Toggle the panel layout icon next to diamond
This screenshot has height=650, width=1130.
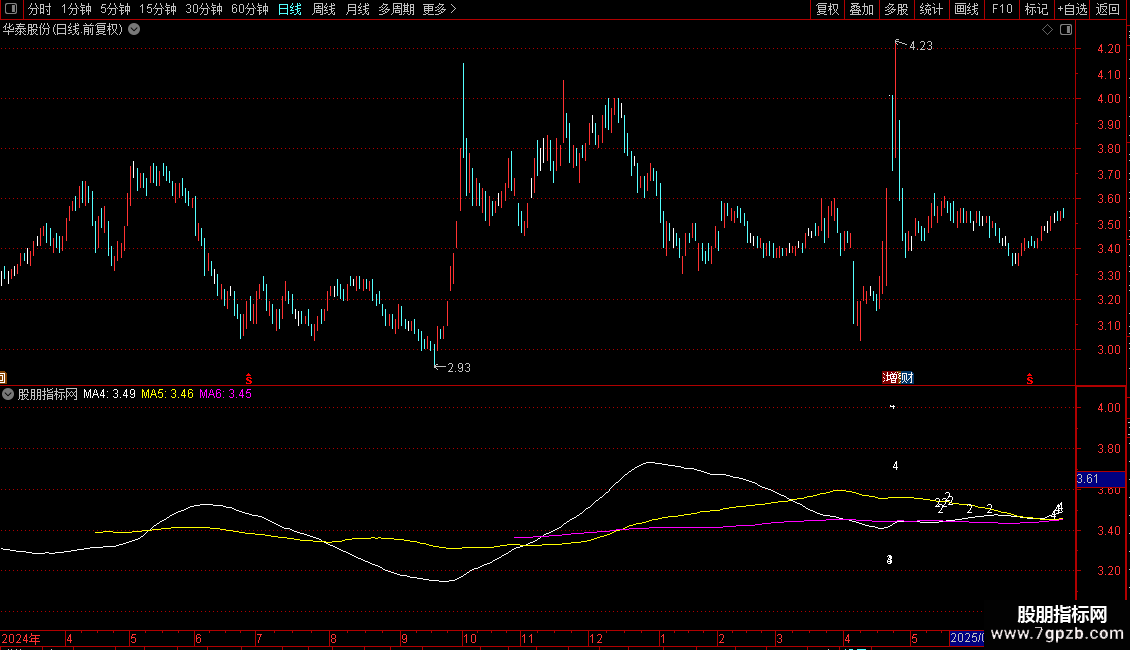point(1066,30)
